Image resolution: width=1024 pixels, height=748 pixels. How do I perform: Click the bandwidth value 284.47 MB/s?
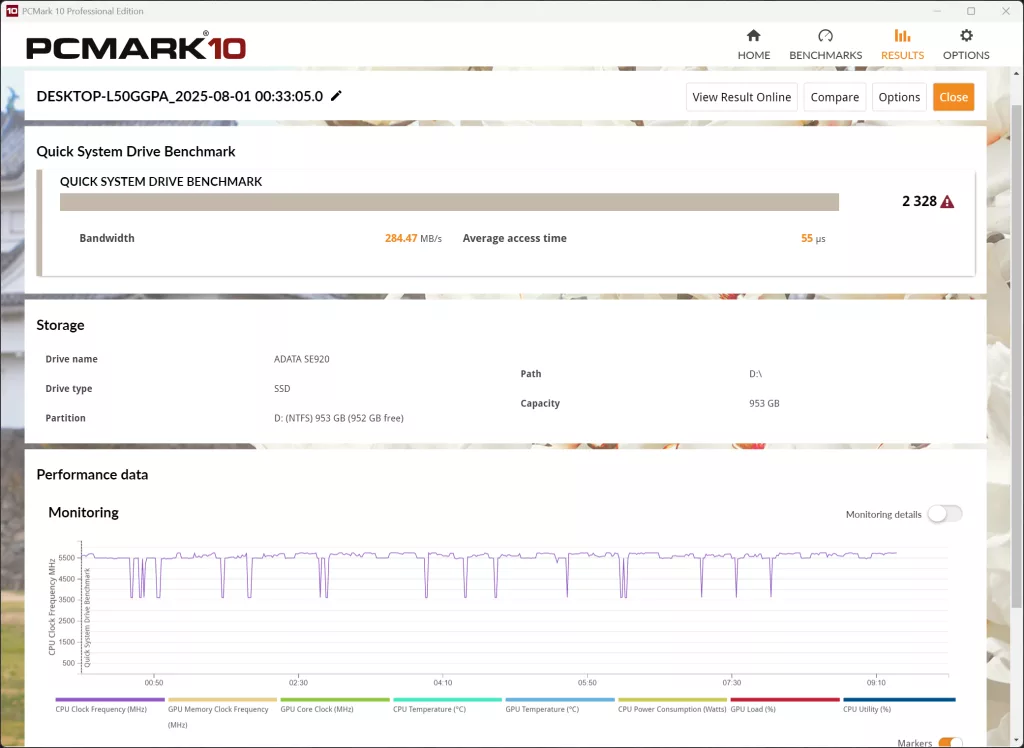tap(413, 238)
